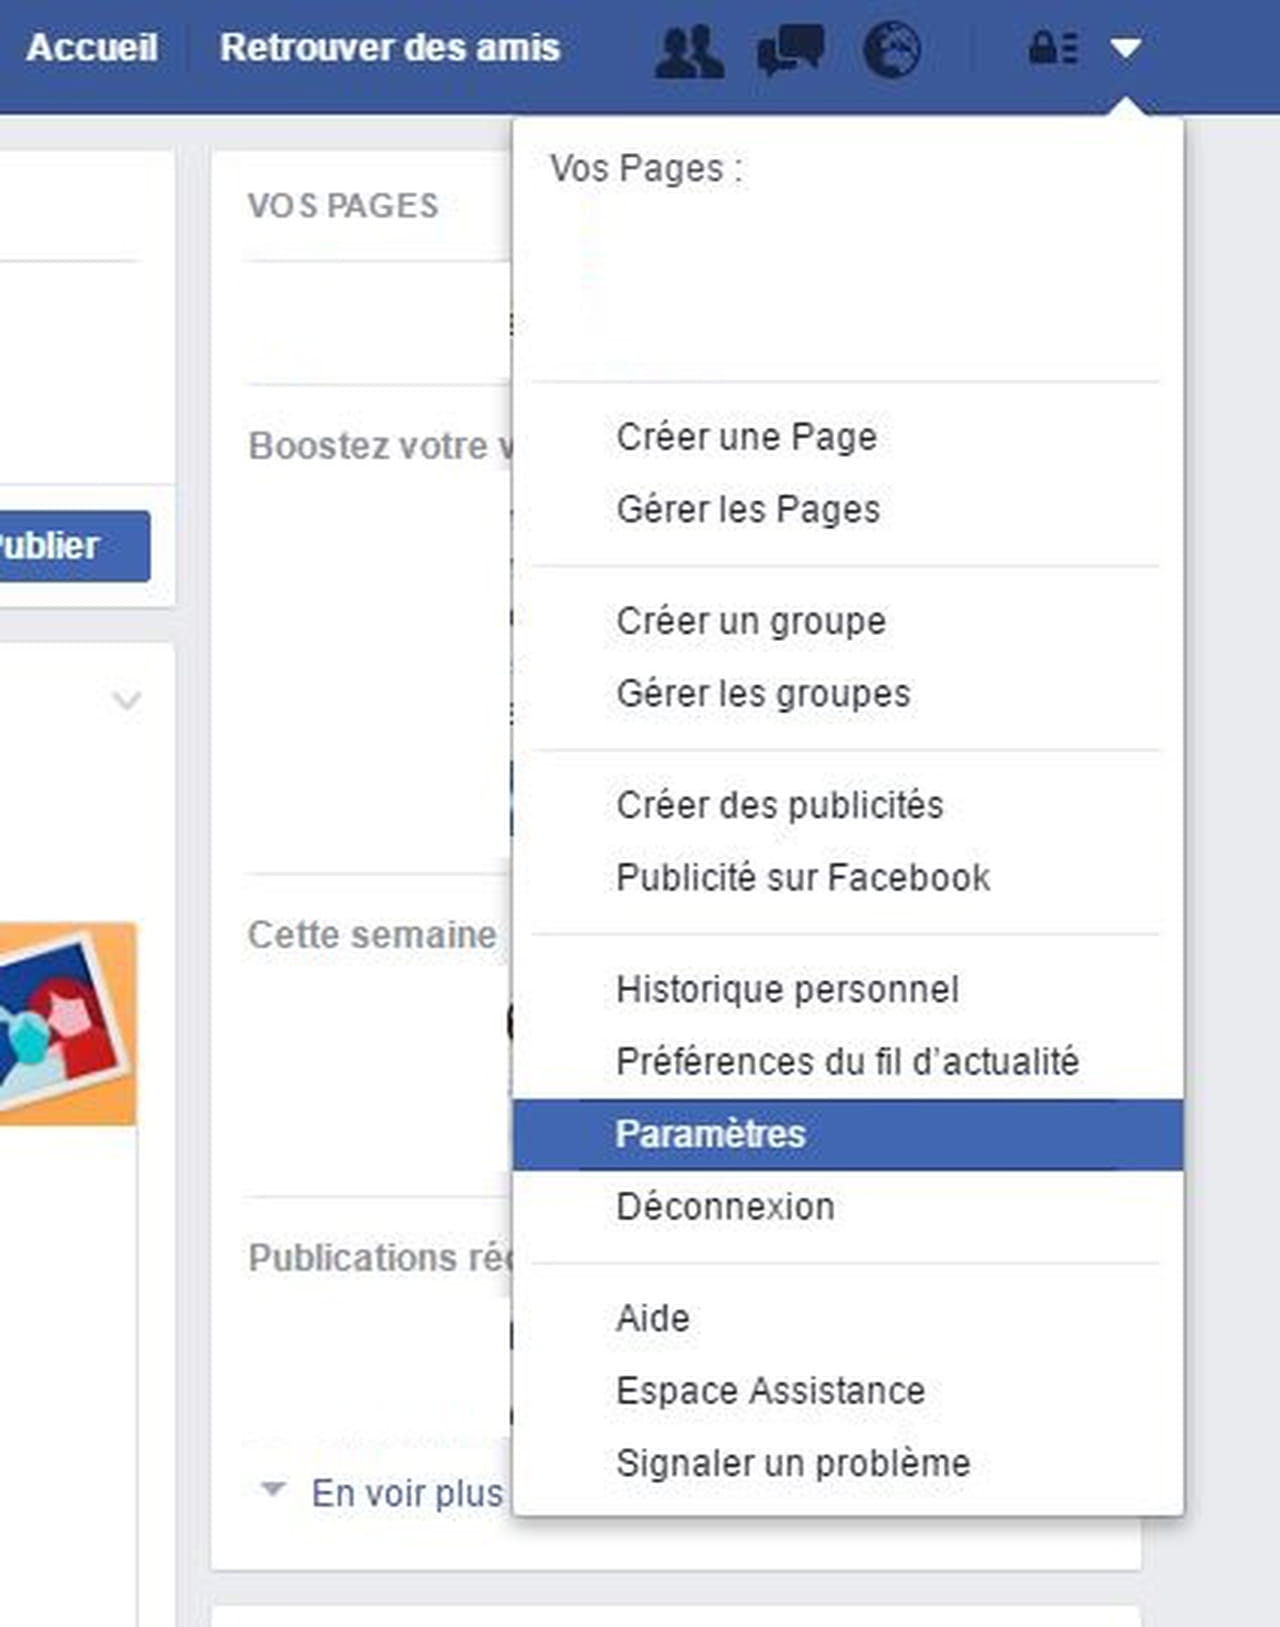Viewport: 1280px width, 1627px height.
Task: Click "Créer une Page" menu entry
Action: pos(746,437)
